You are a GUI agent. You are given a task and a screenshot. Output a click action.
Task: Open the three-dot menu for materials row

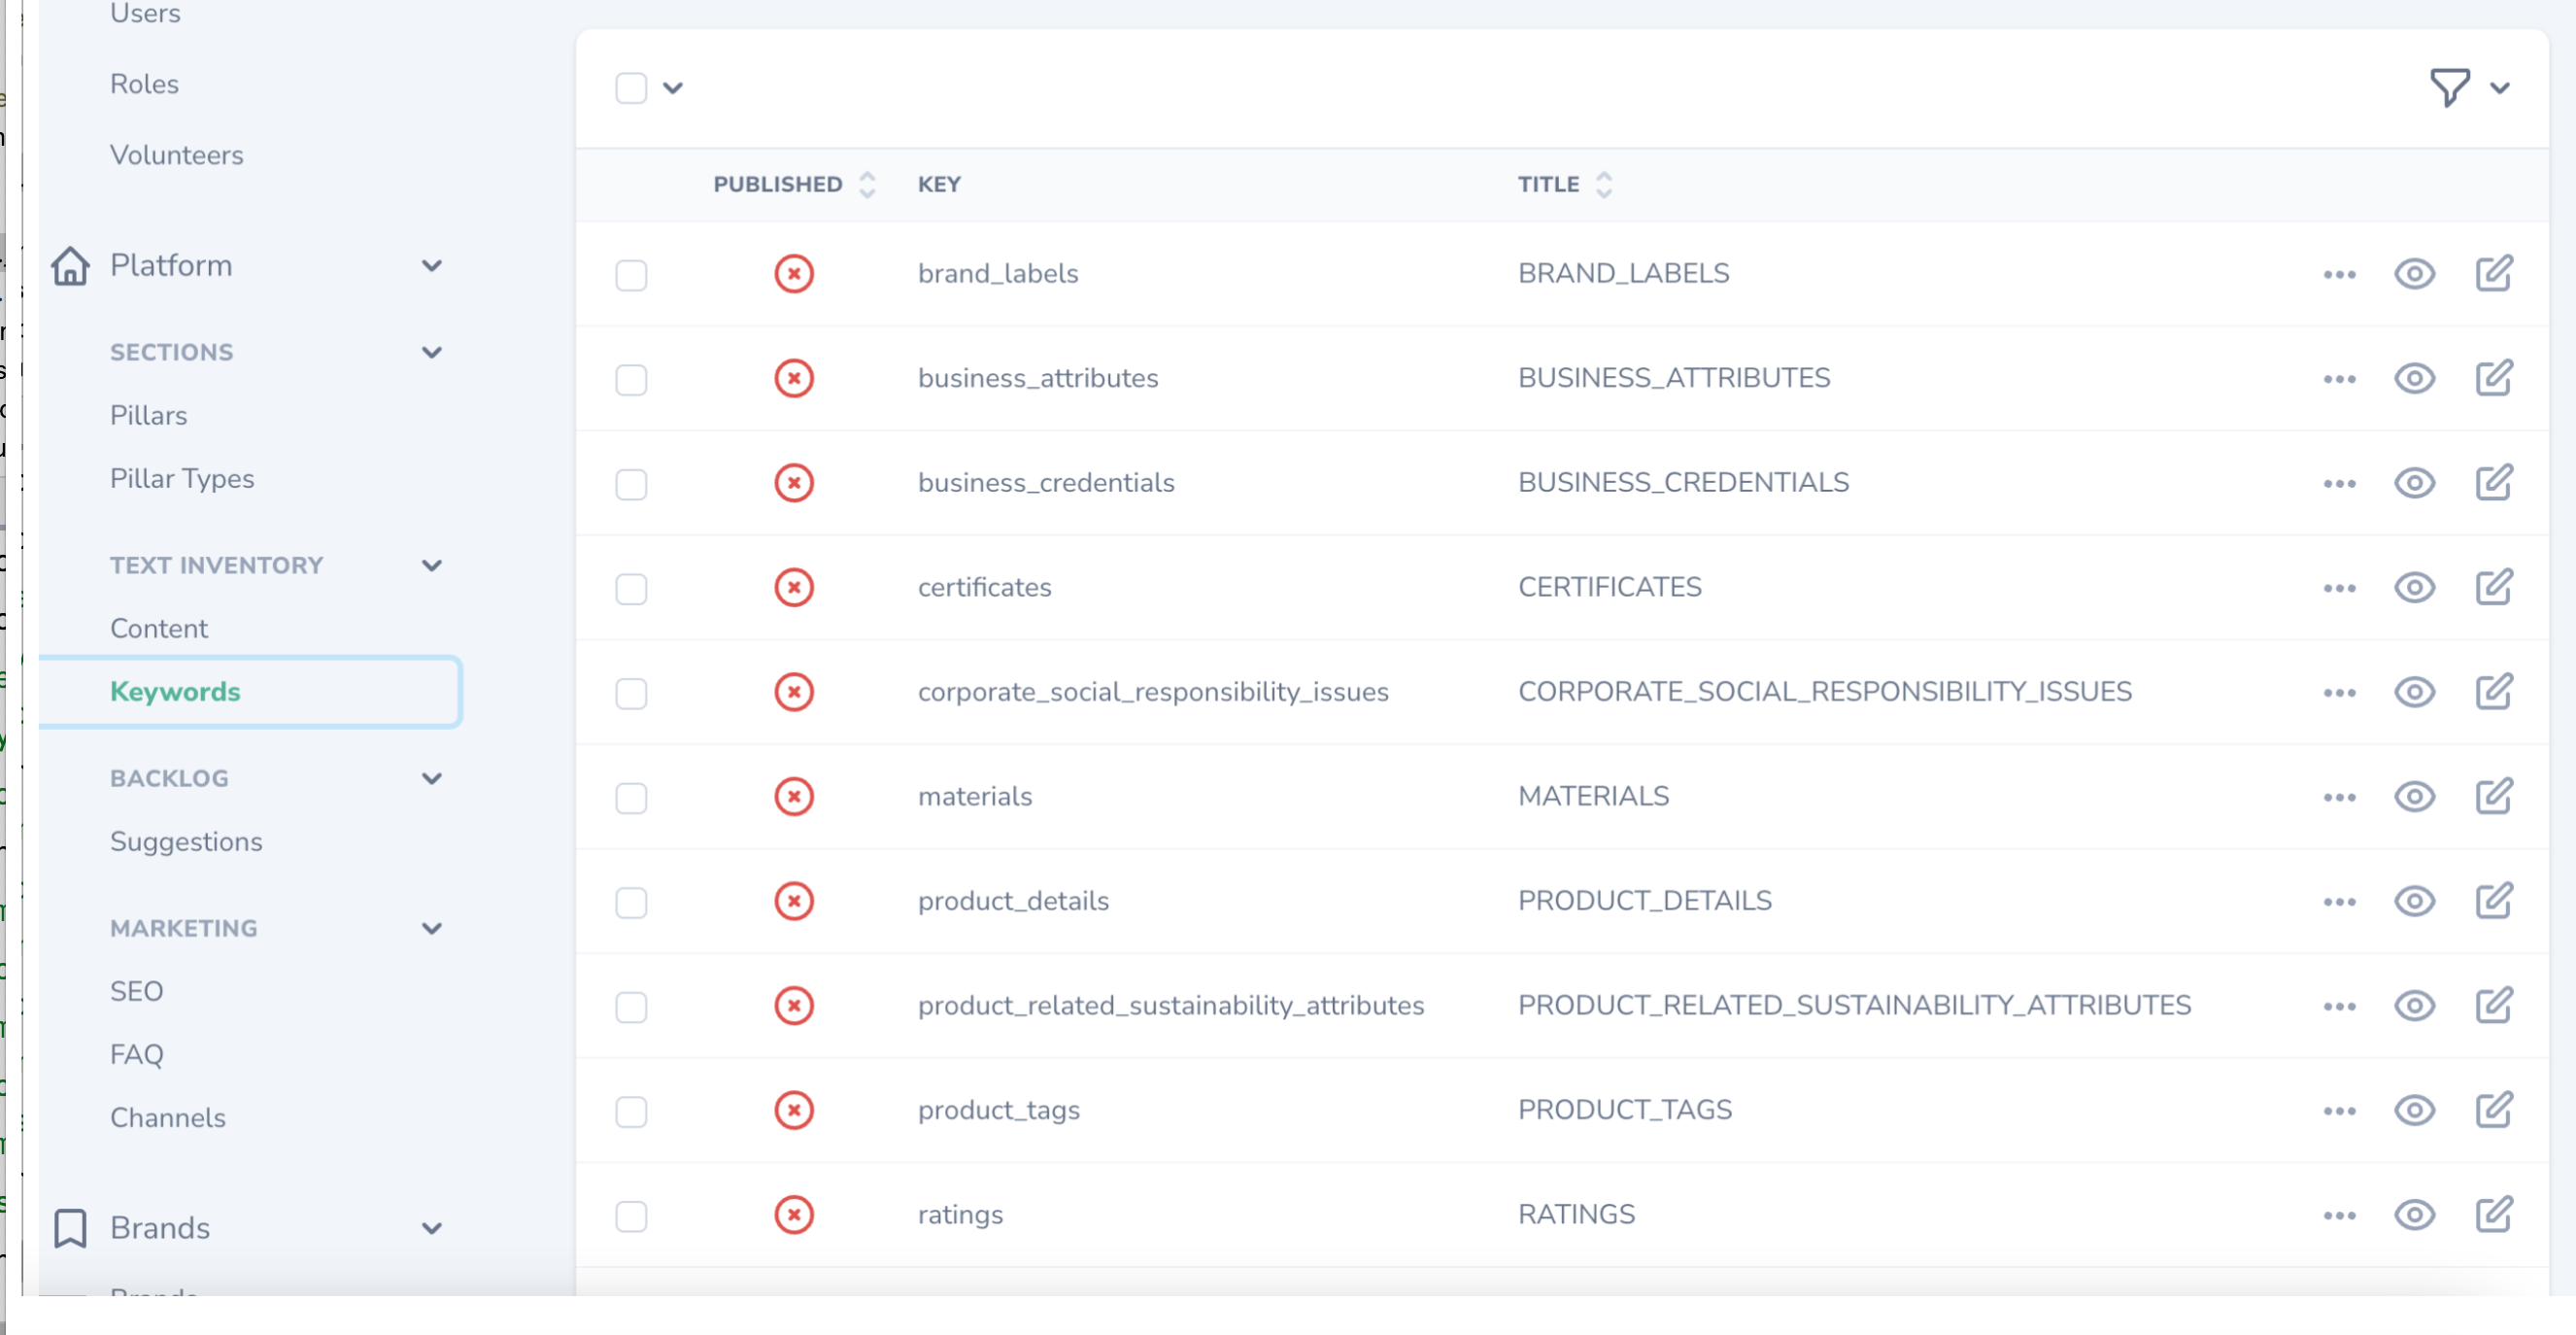pos(2338,797)
